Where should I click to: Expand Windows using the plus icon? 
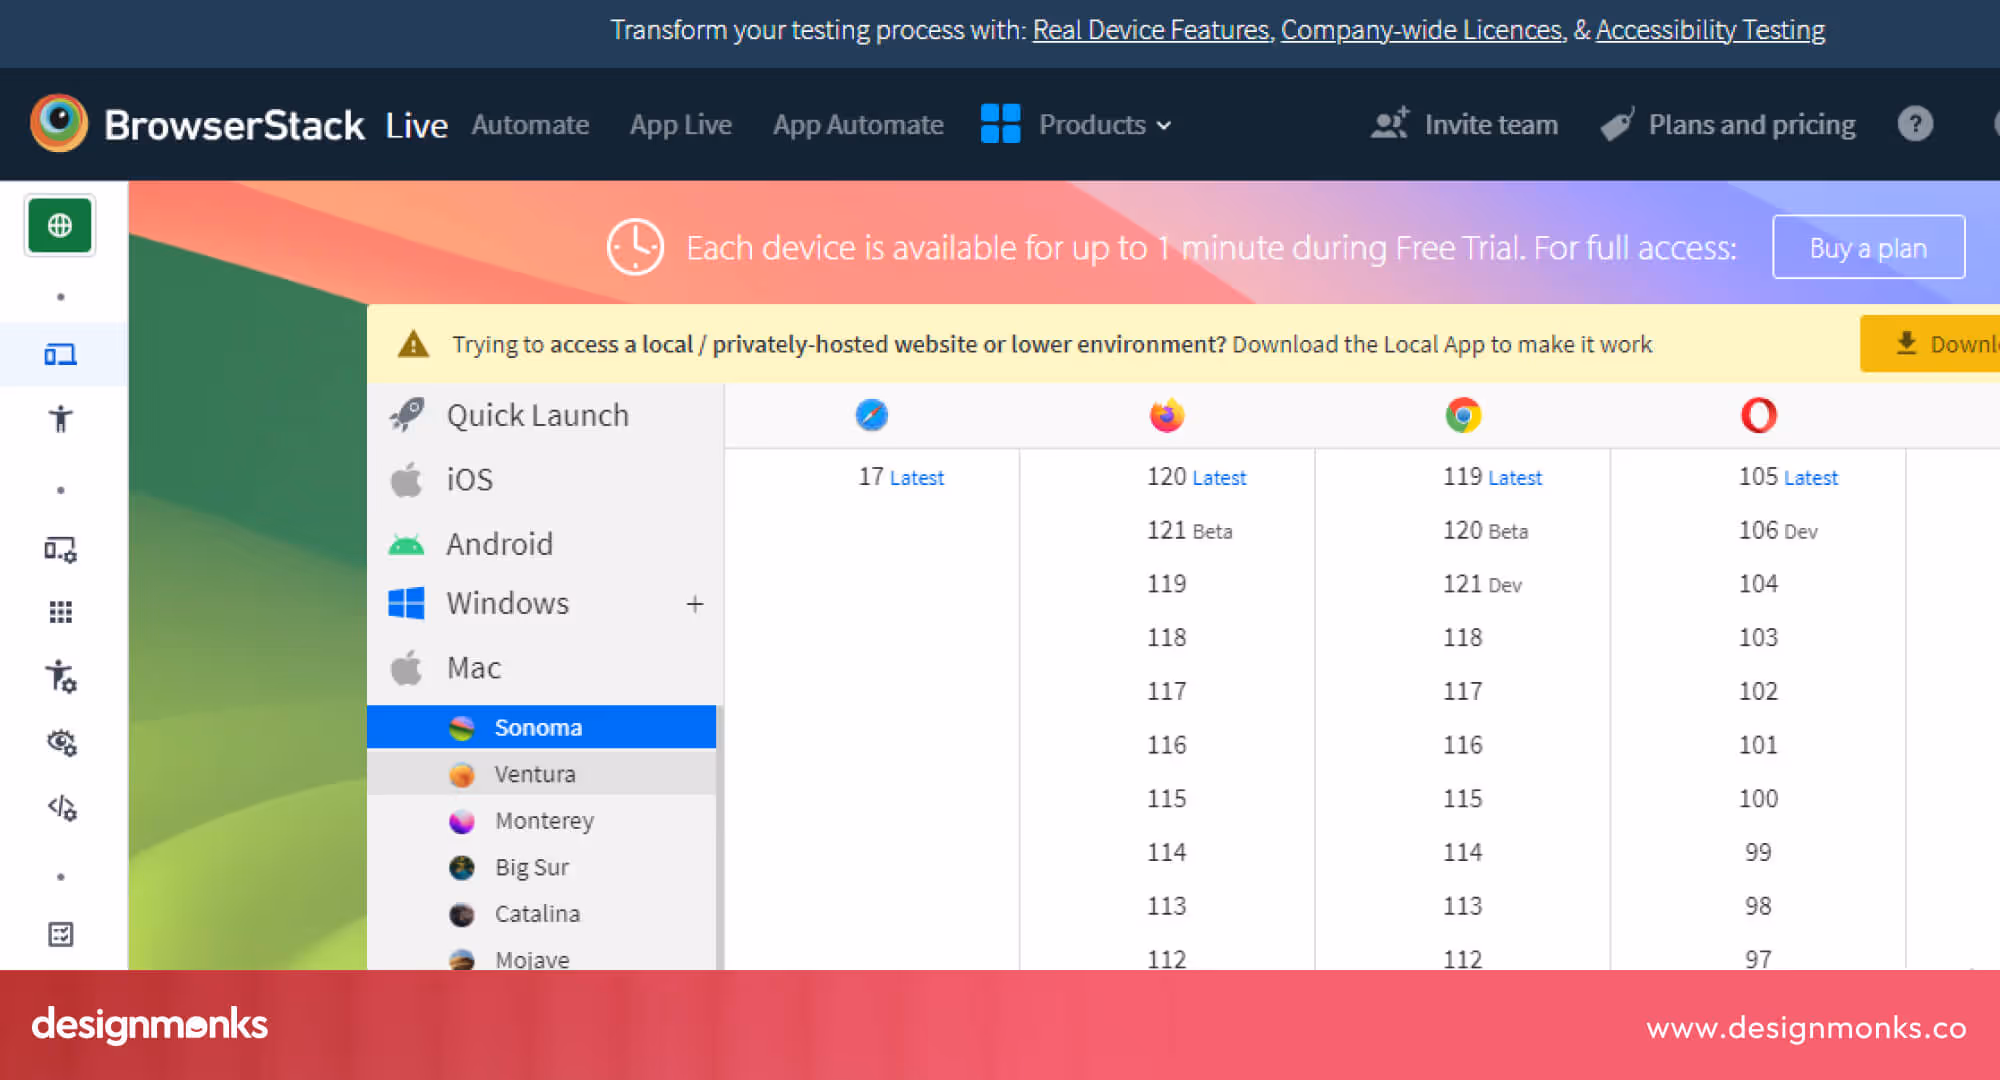pyautogui.click(x=694, y=603)
